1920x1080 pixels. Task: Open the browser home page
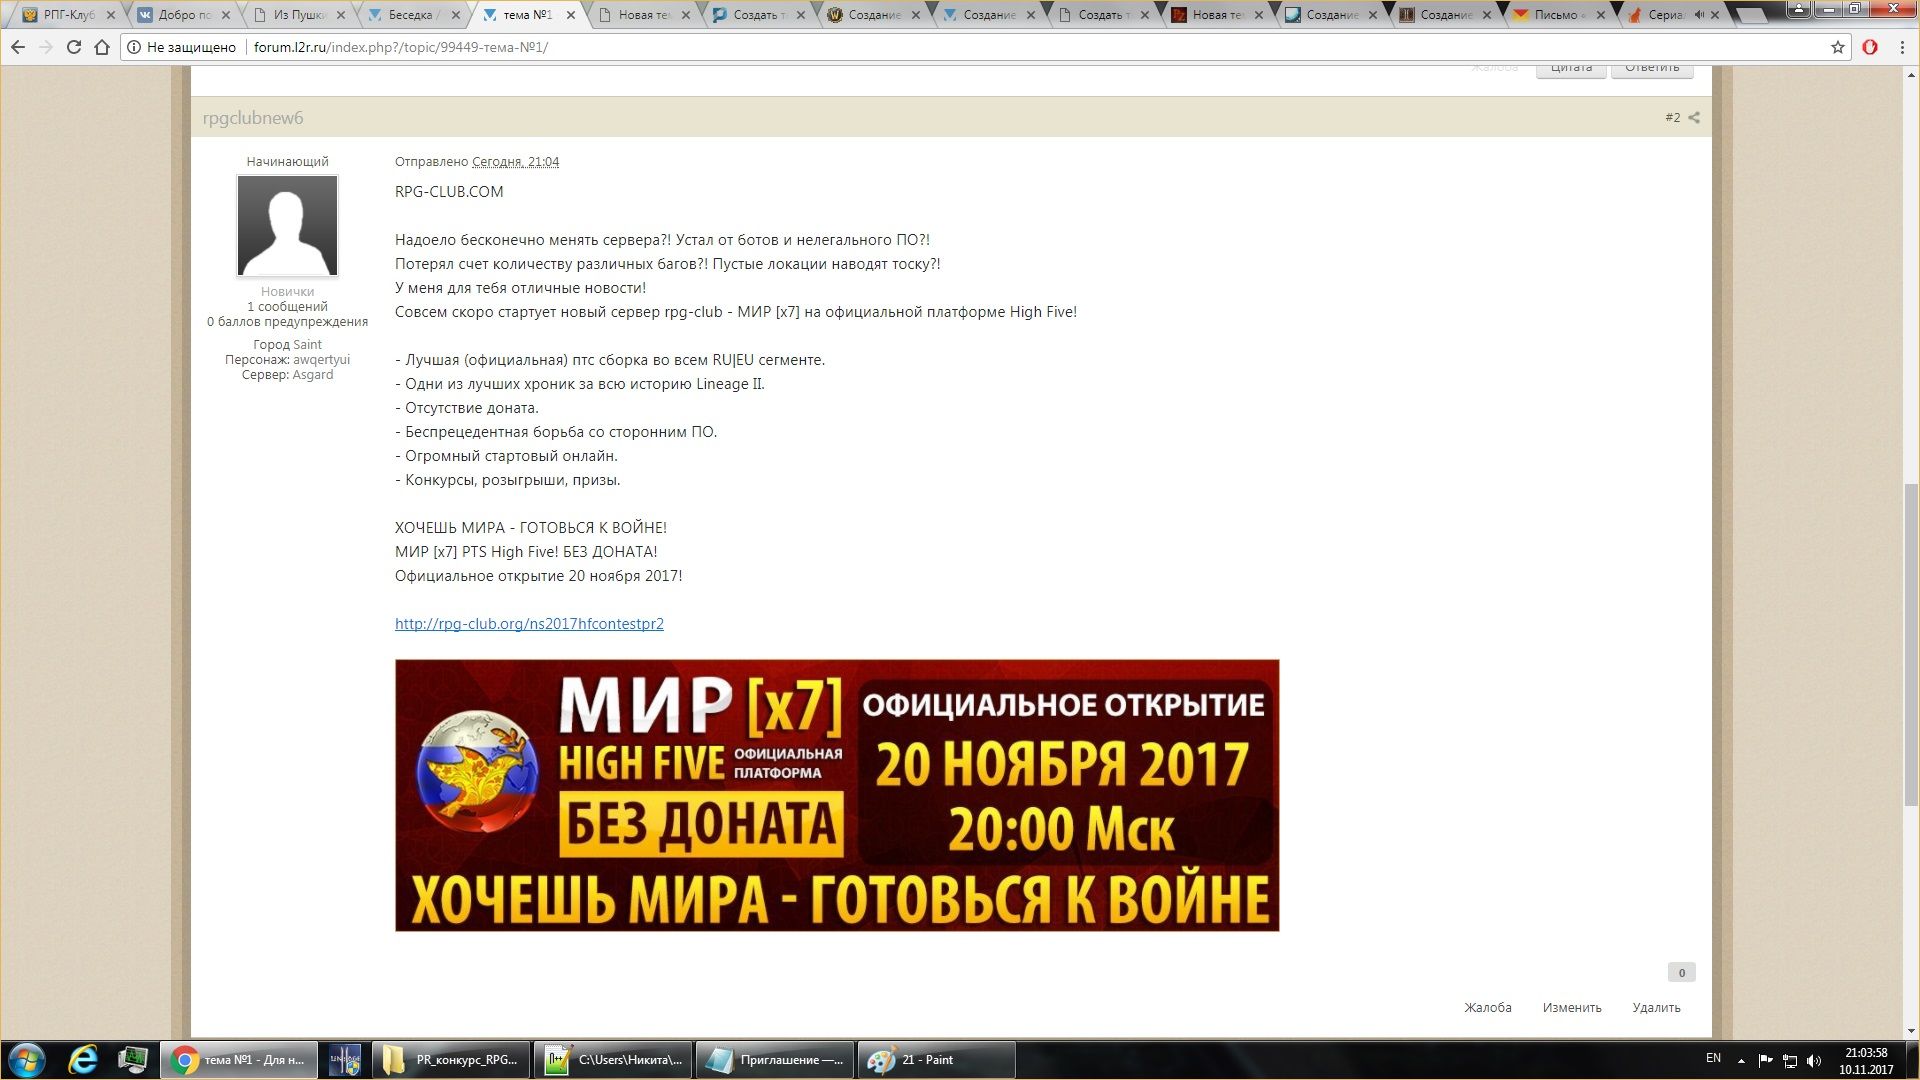point(102,47)
